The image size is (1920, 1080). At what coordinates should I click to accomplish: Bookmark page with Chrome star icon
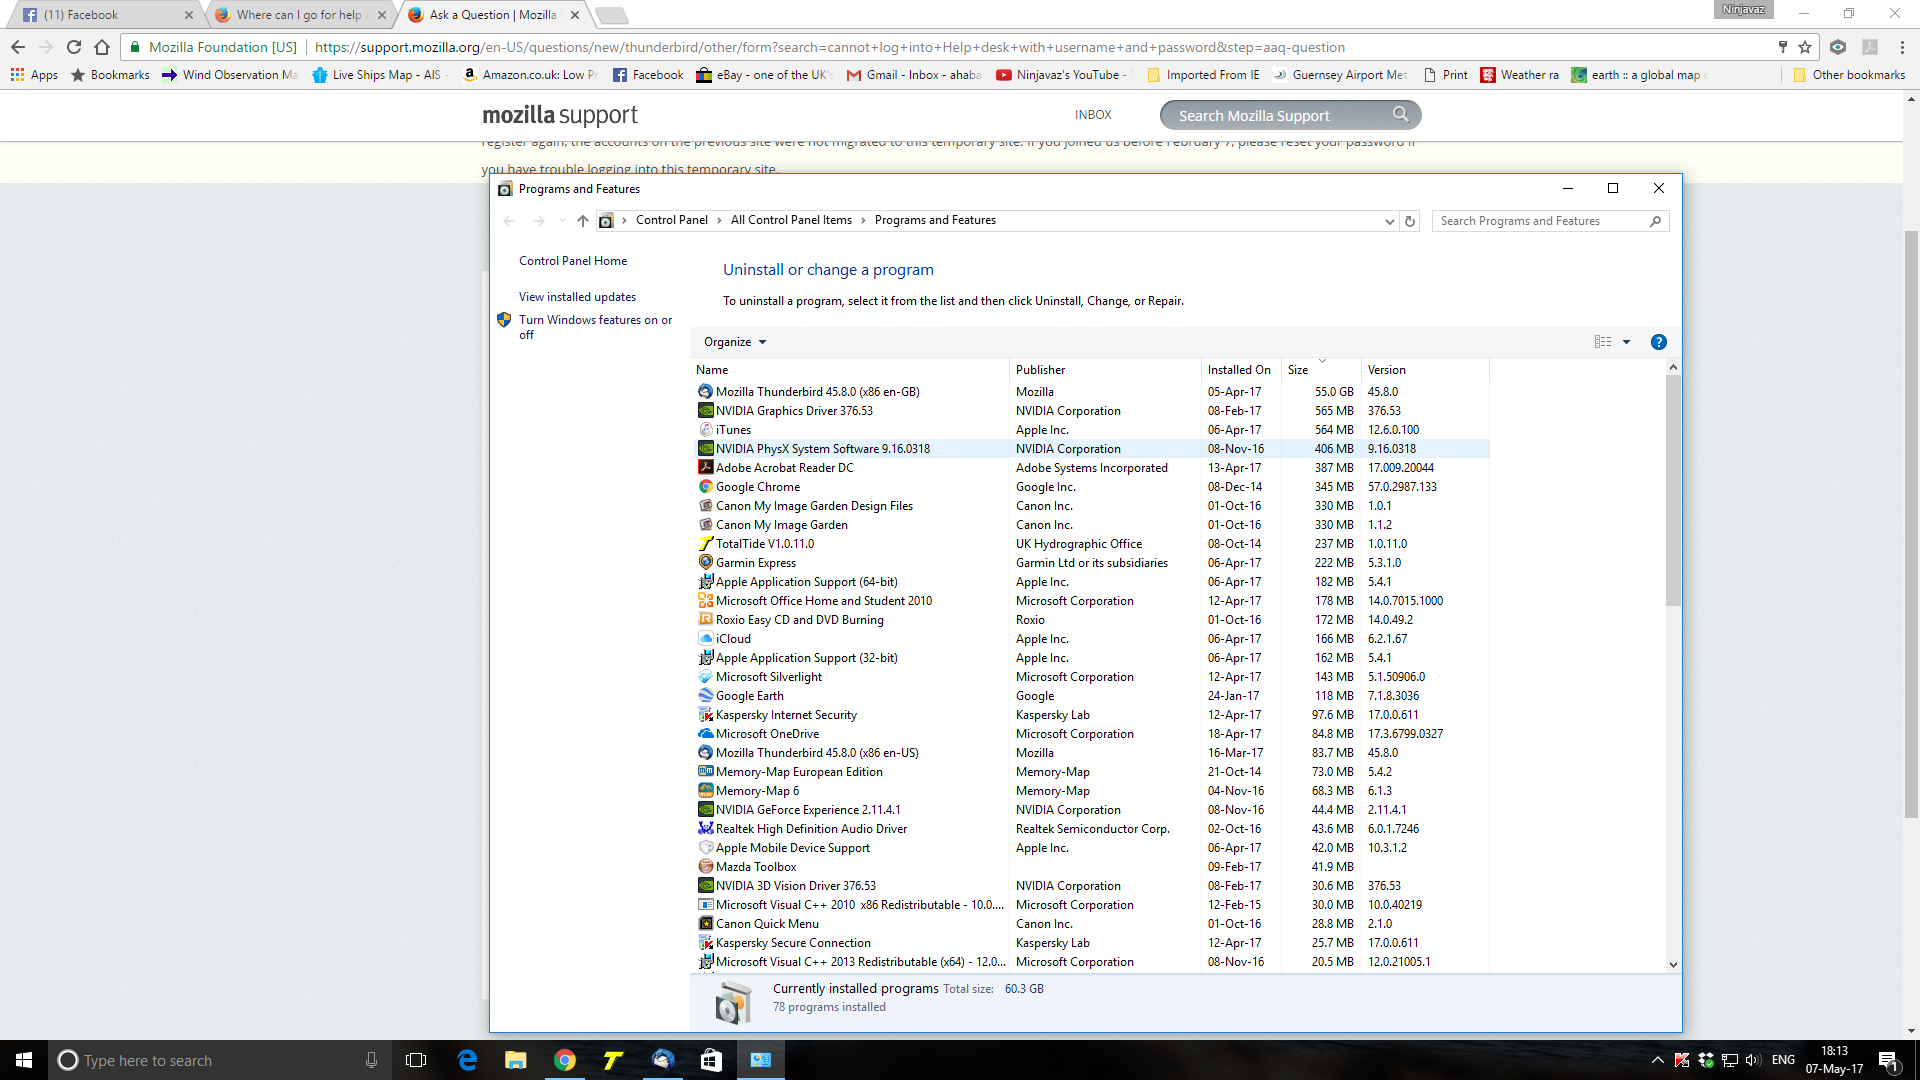1805,47
